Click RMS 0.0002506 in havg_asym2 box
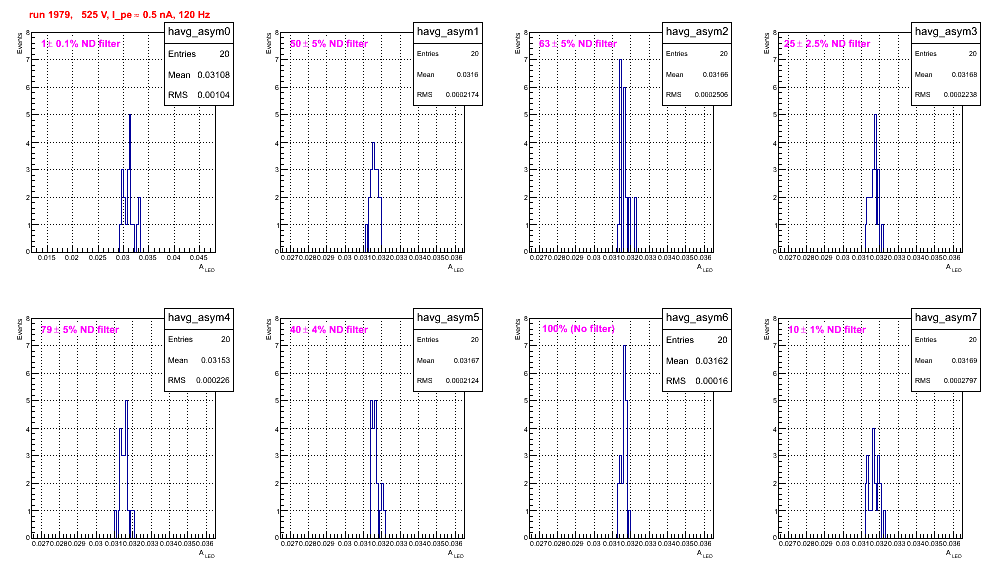This screenshot has height=572, width=996. coord(697,95)
